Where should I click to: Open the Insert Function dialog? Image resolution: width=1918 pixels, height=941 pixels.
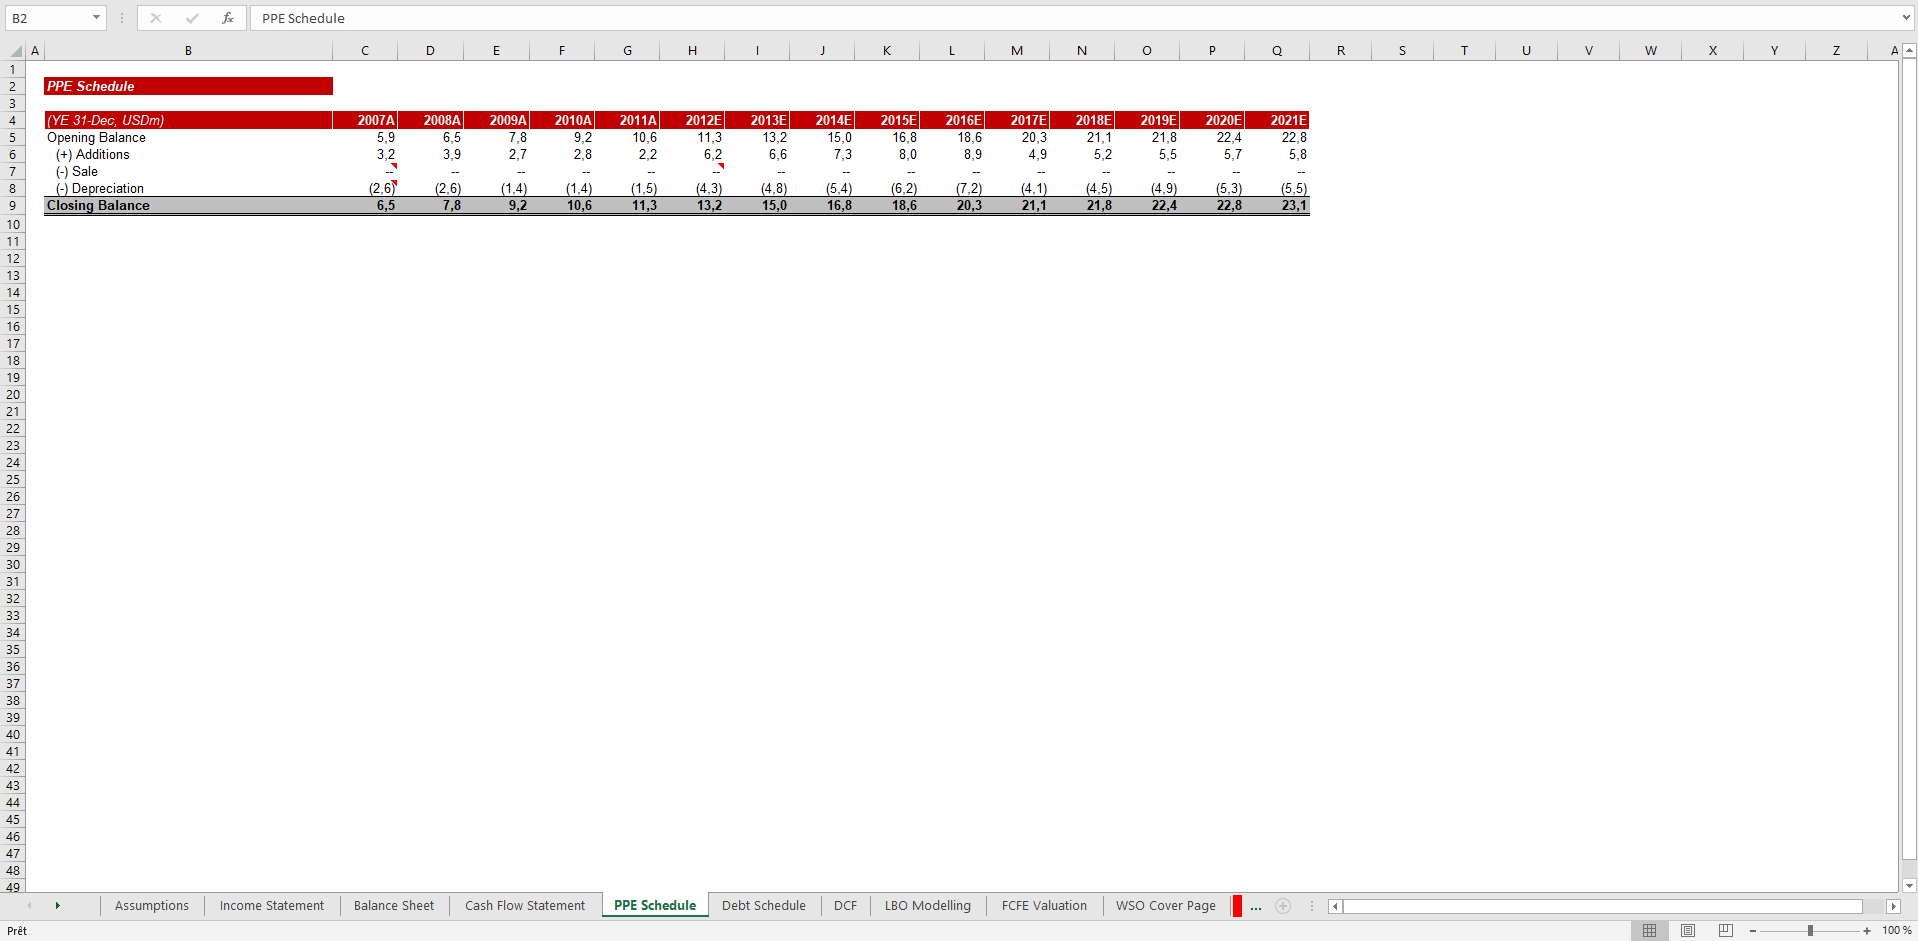pos(228,18)
